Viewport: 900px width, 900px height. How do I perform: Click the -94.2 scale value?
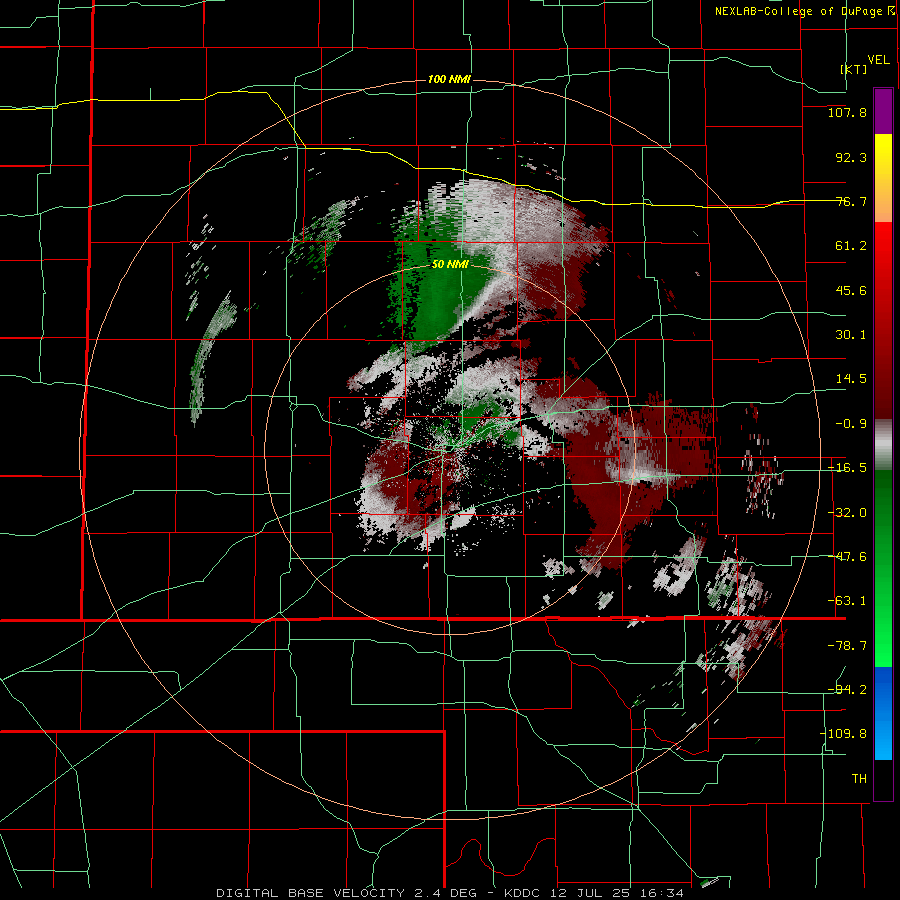point(847,689)
